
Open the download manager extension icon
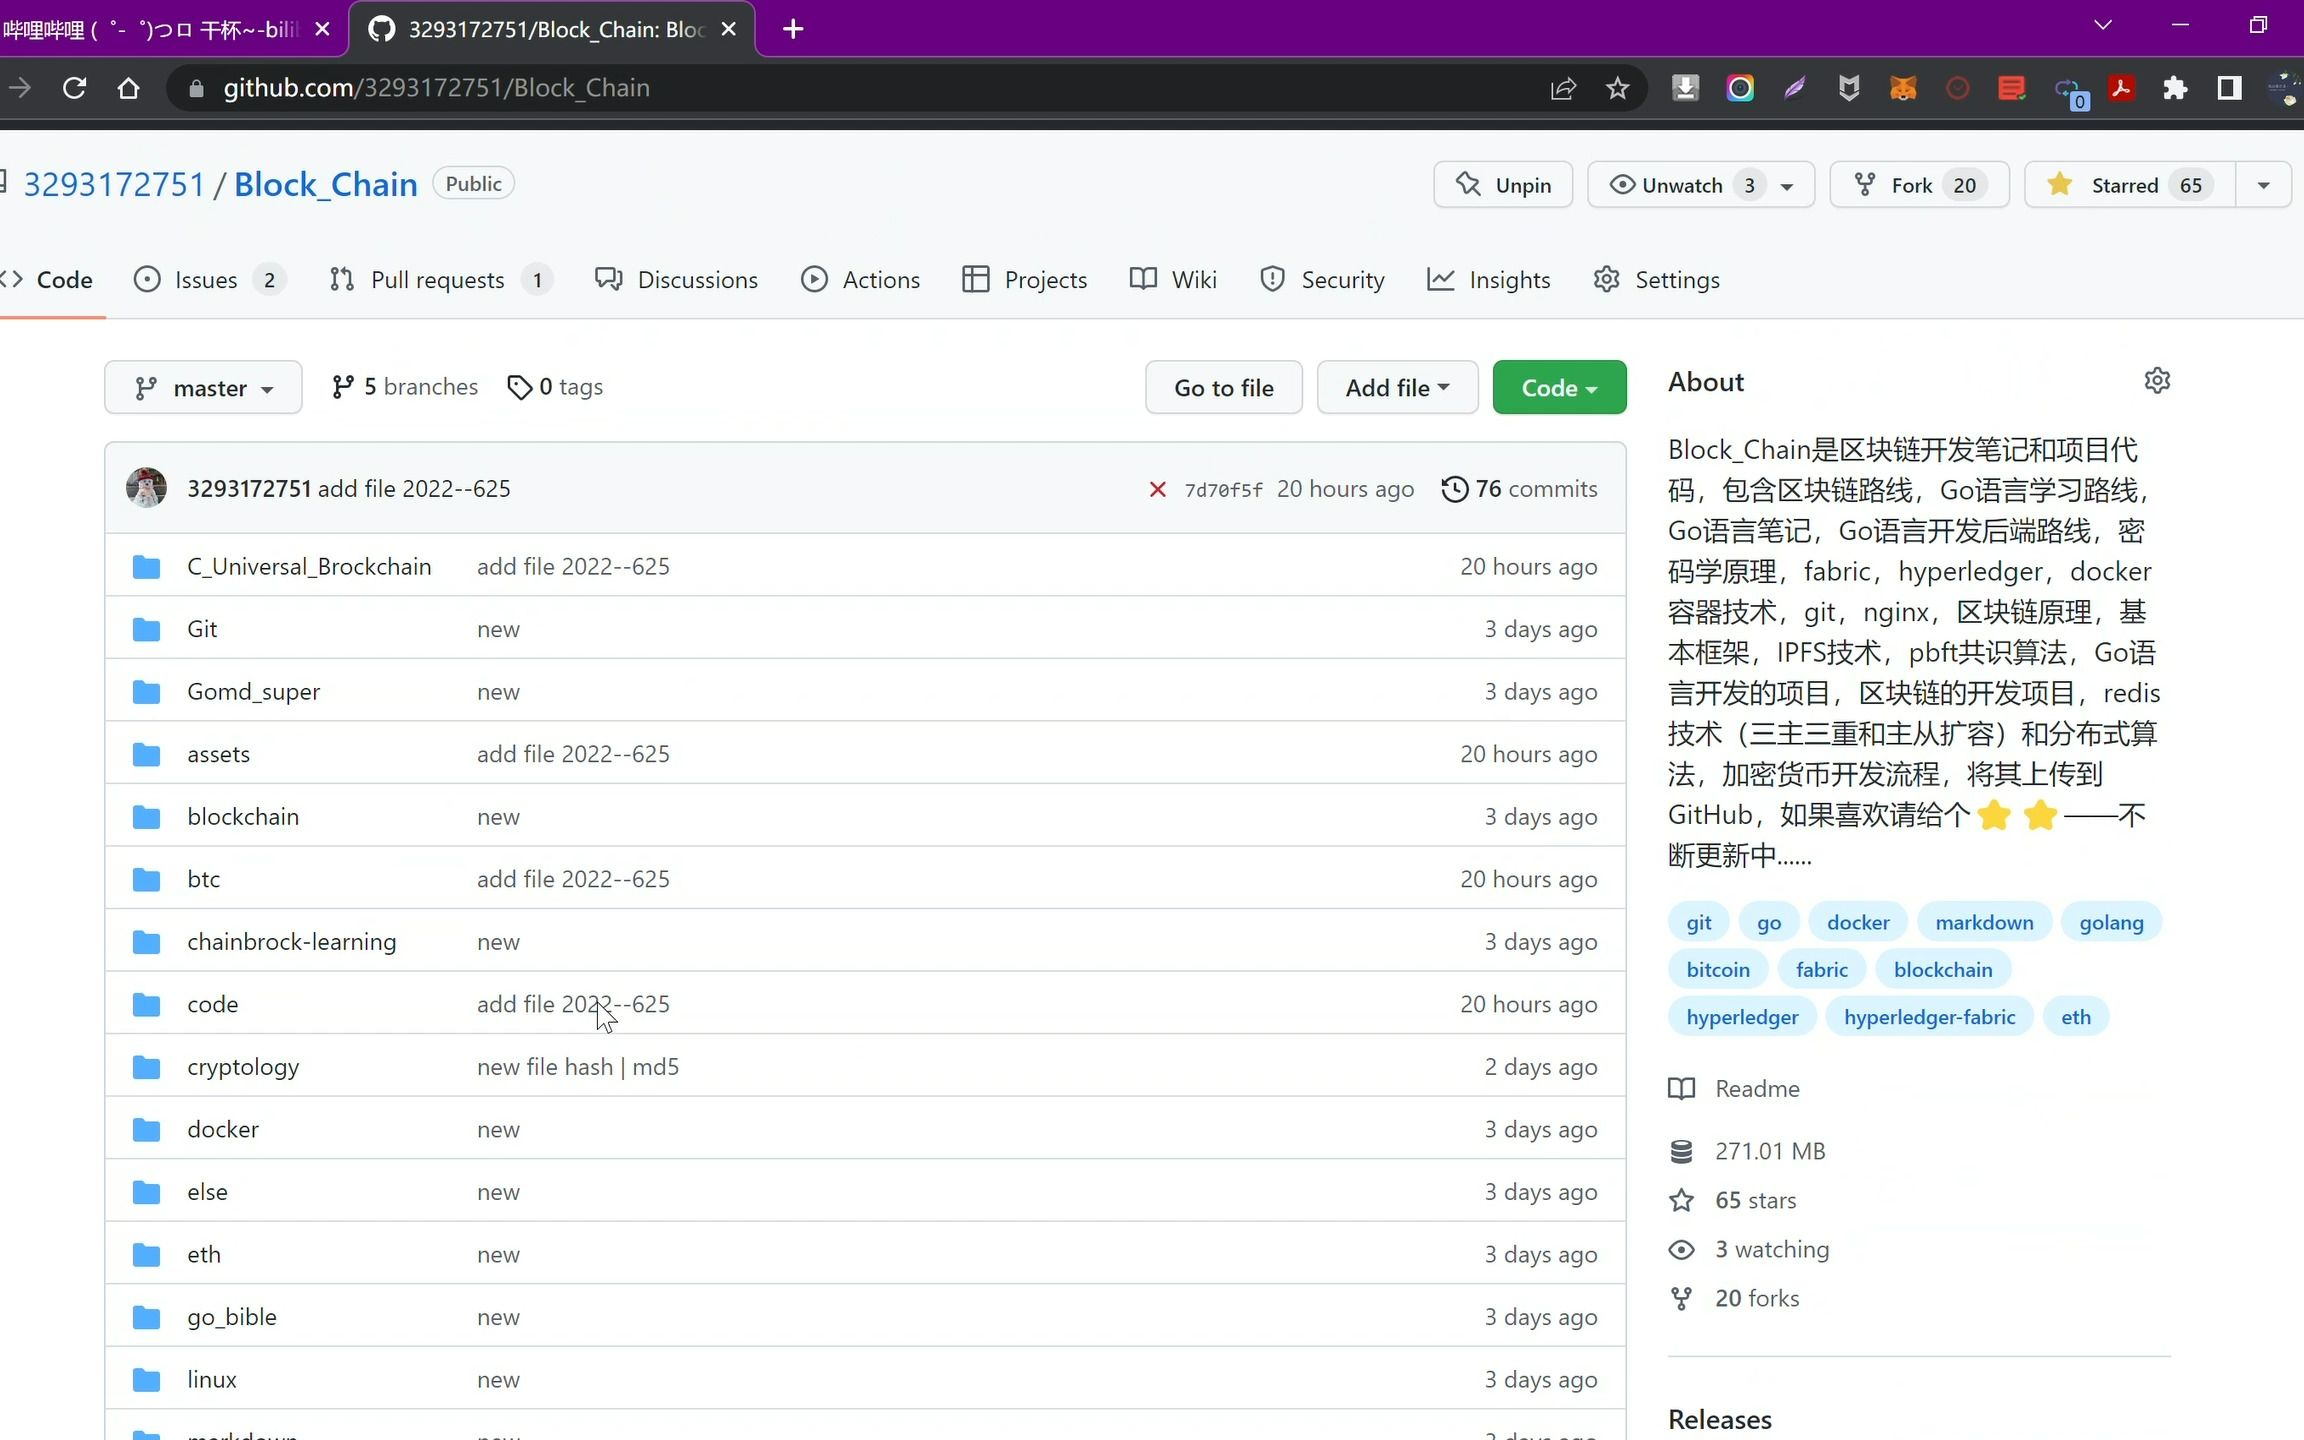pos(1685,88)
